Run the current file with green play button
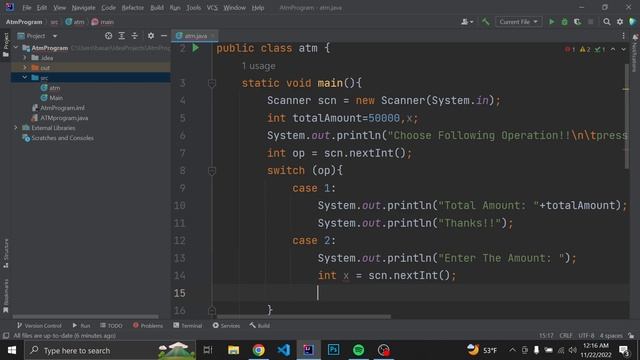This screenshot has height=360, width=640. [x=551, y=22]
